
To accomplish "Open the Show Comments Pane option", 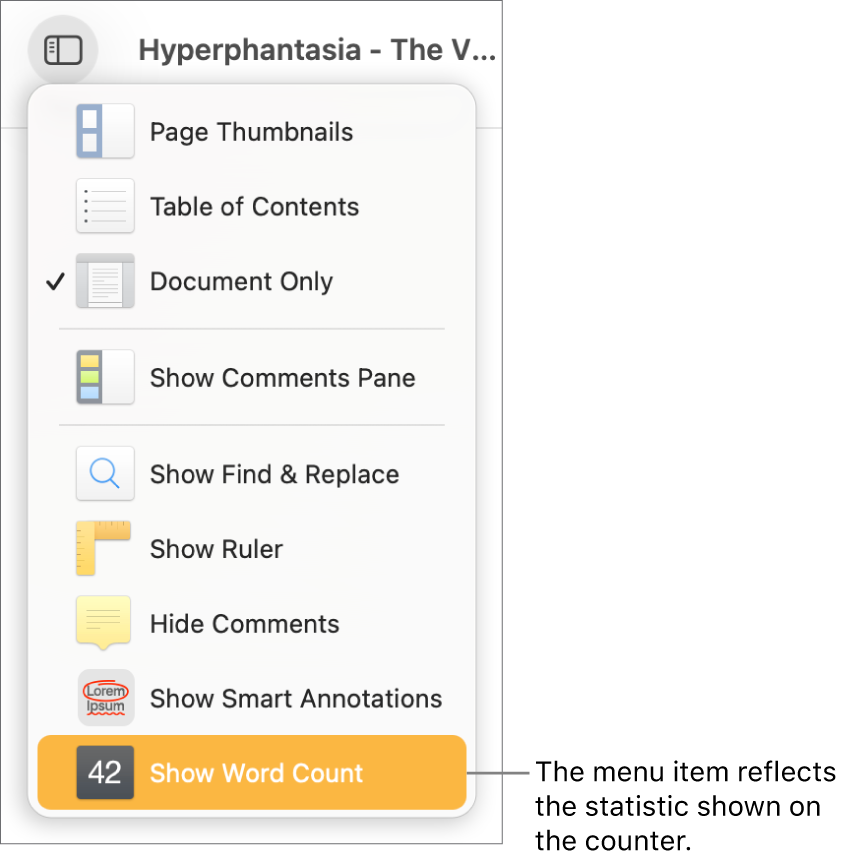I will point(282,378).
